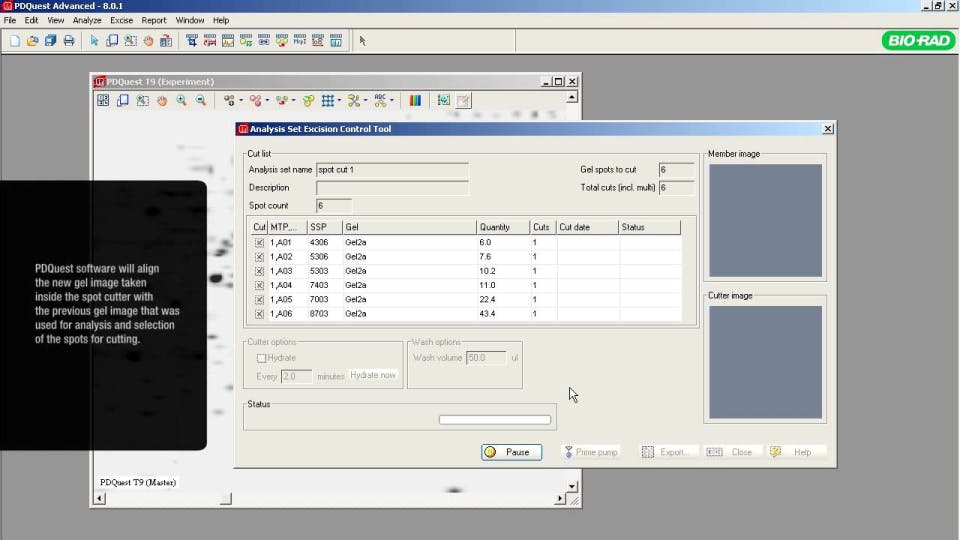960x540 pixels.
Task: Toggle the Cut checkbox for row 1,A04
Action: click(259, 285)
